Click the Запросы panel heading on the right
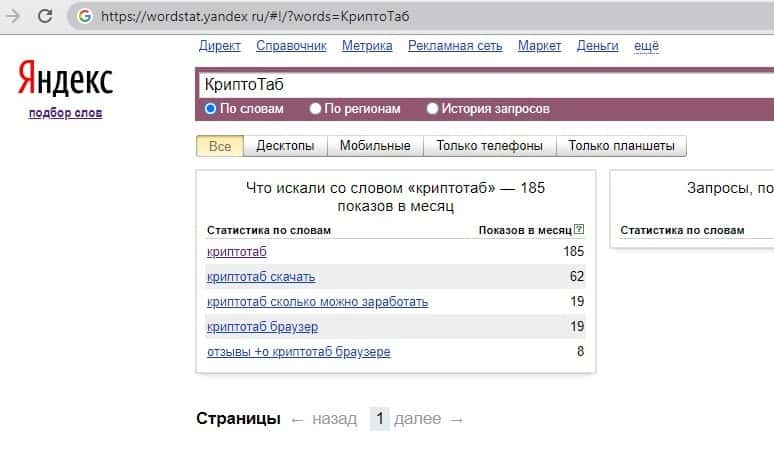This screenshot has width=774, height=462. (x=730, y=188)
